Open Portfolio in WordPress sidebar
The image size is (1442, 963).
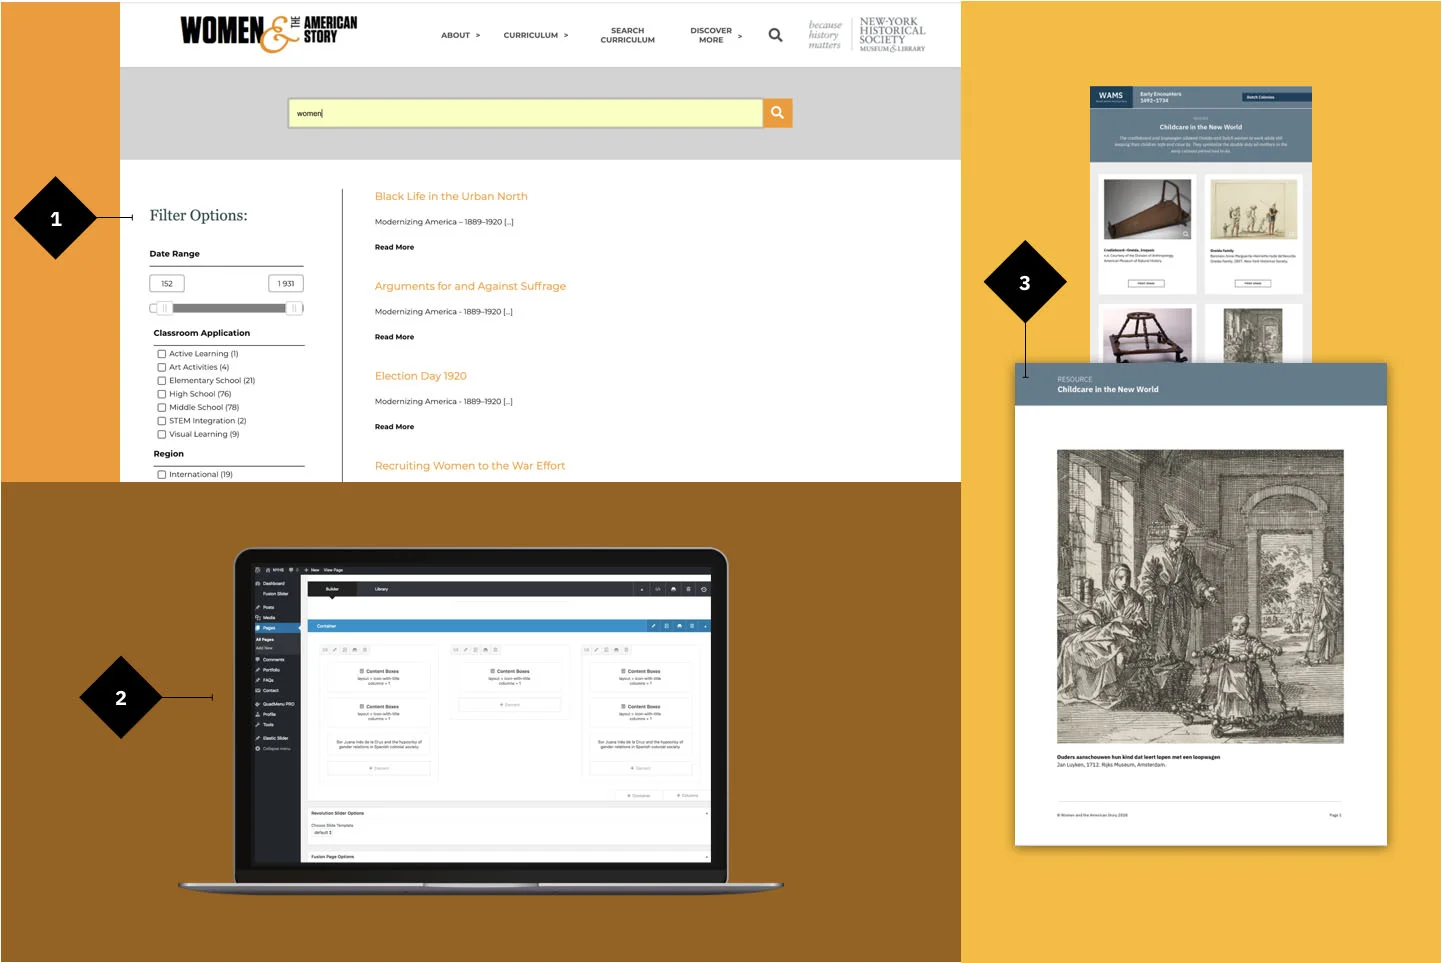tap(271, 670)
